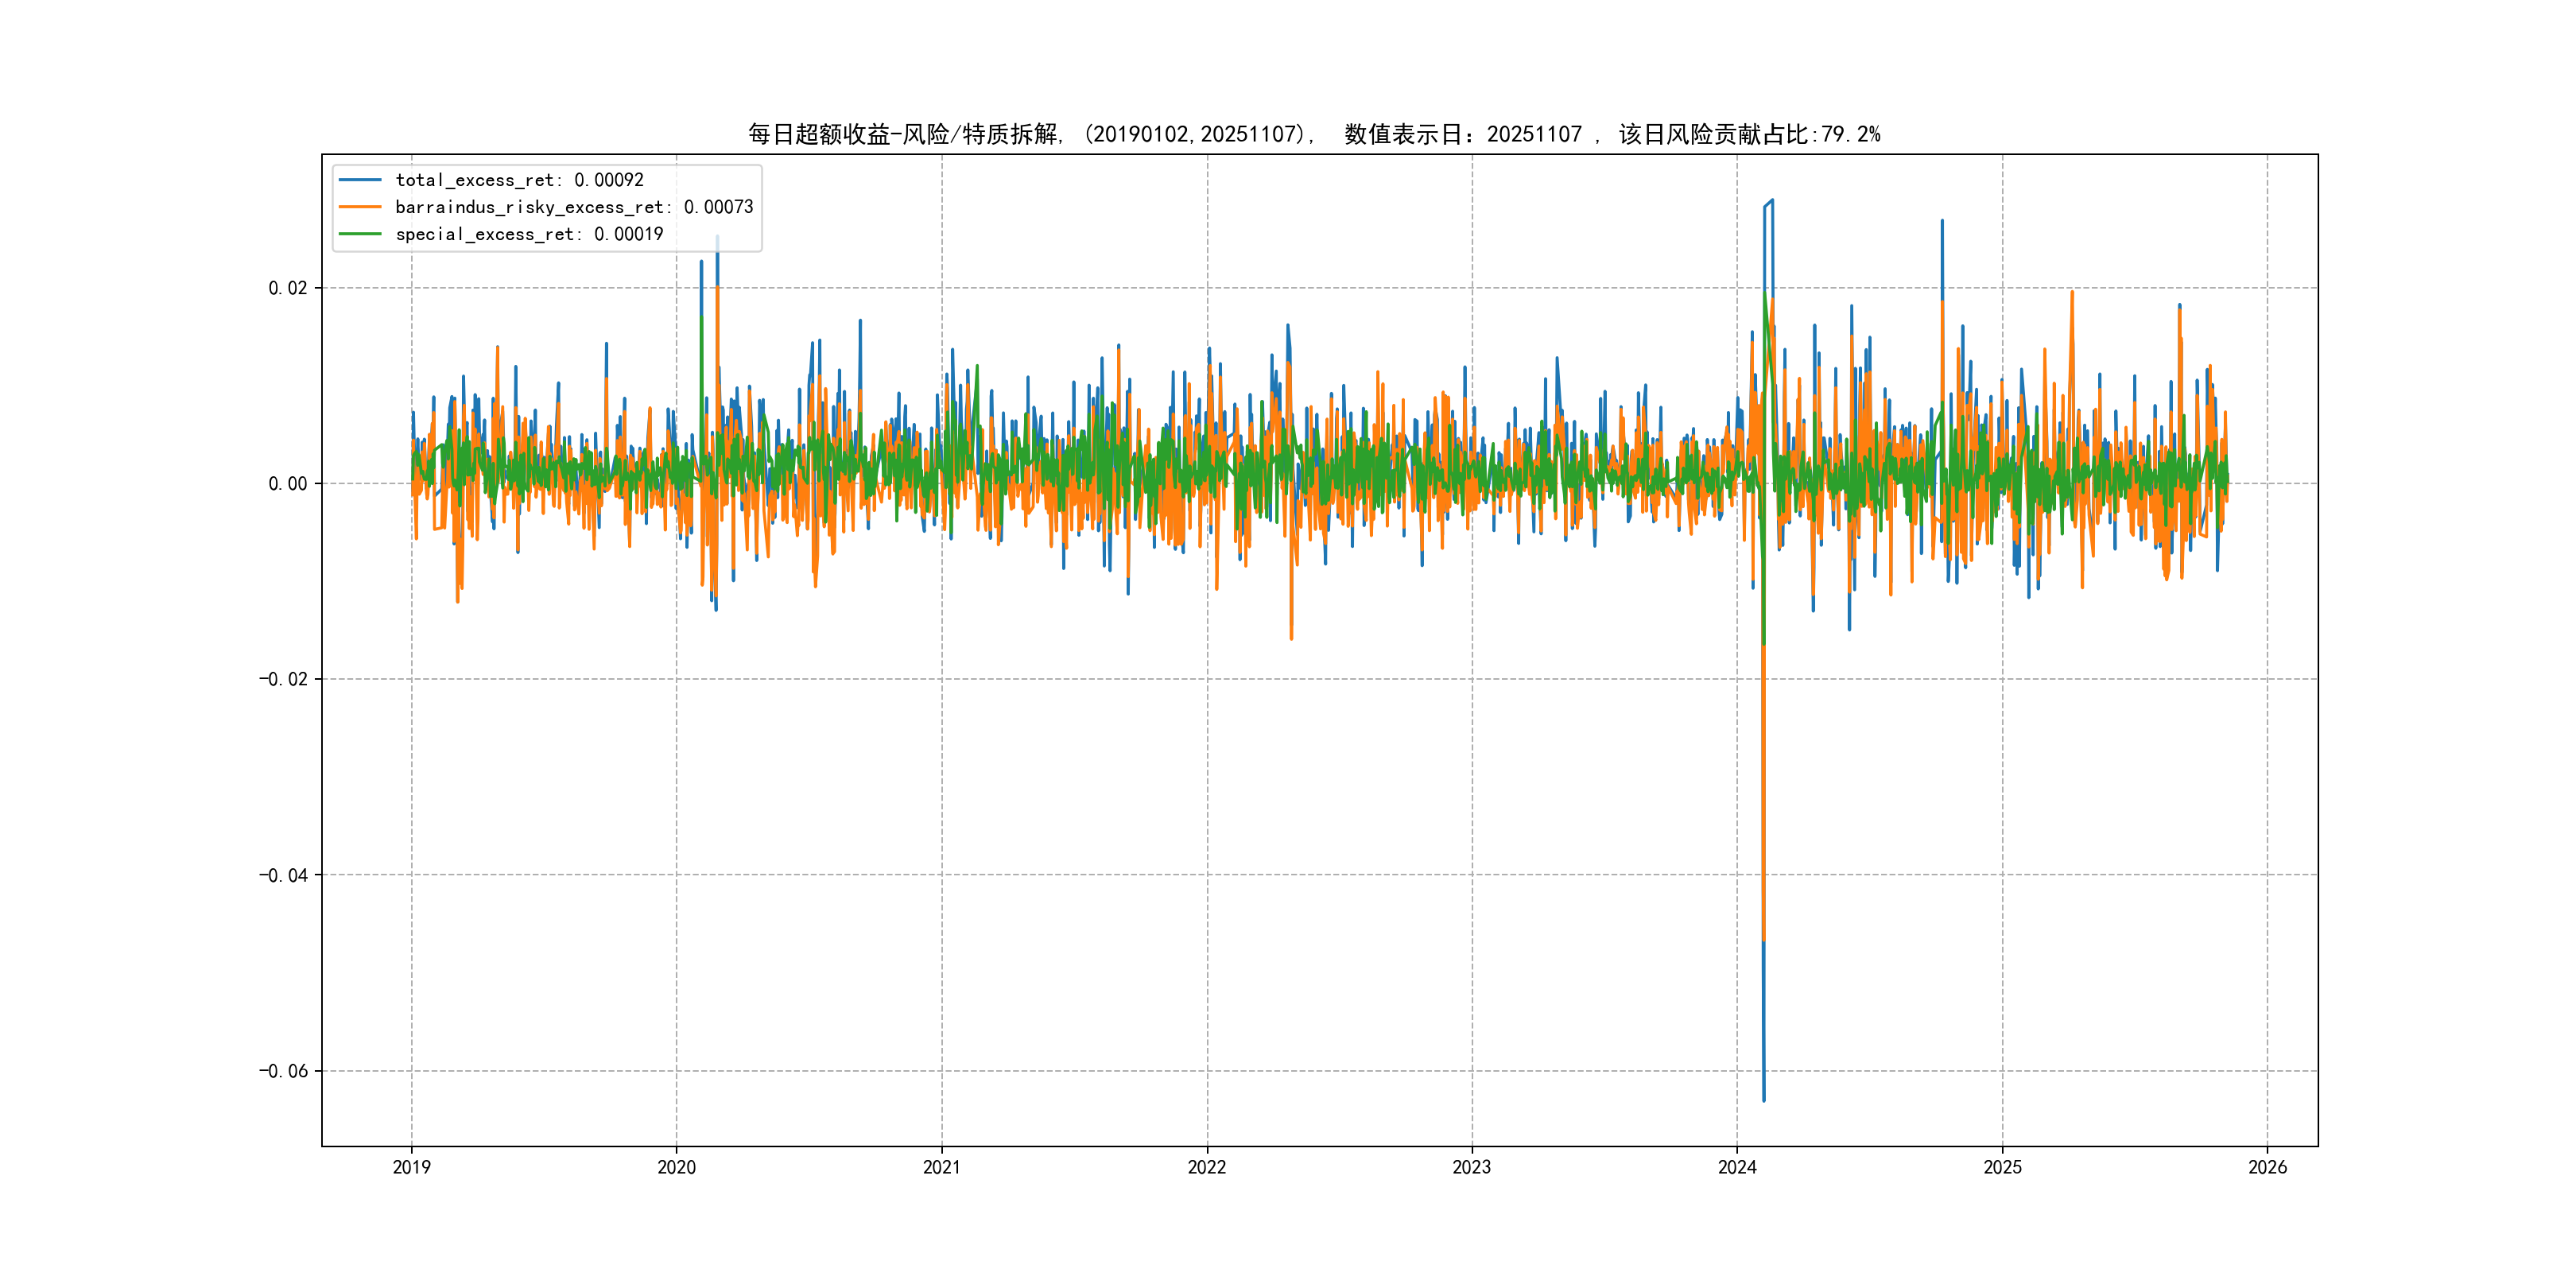2576x1288 pixels.
Task: Click the -0.06 y-axis tick label
Action: [283, 1071]
